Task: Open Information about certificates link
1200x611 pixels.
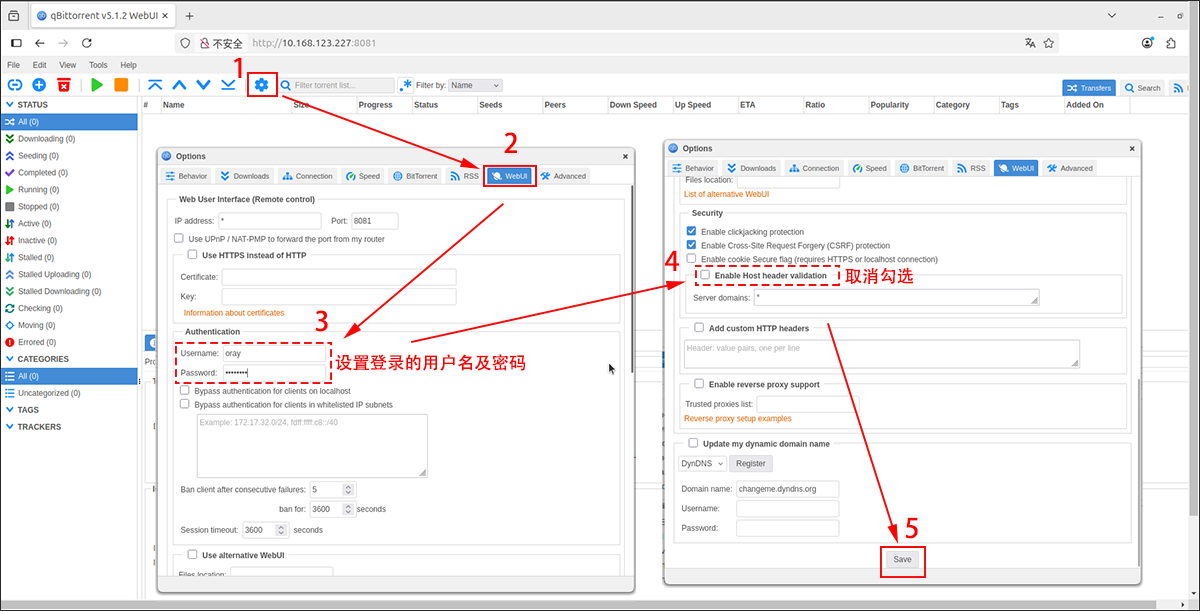Action: 234,313
